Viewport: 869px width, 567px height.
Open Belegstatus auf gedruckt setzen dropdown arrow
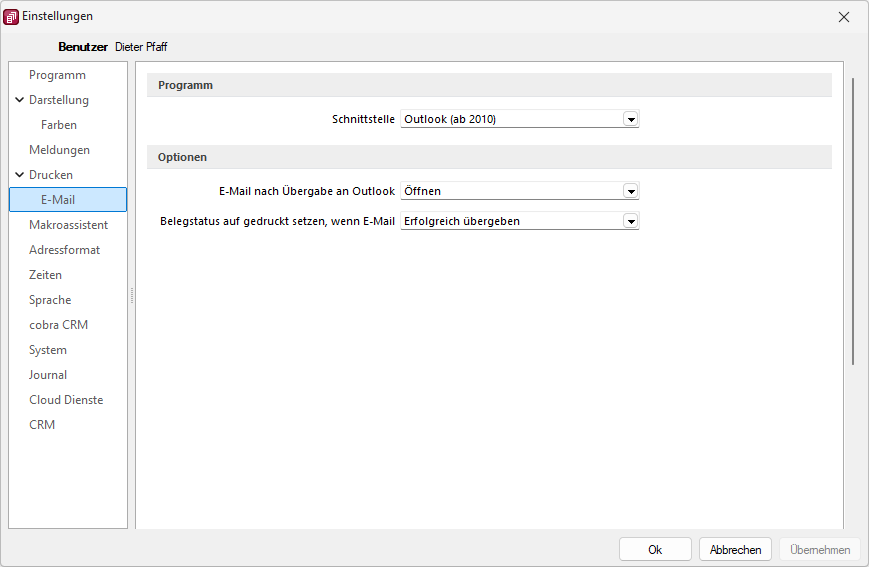tap(631, 221)
